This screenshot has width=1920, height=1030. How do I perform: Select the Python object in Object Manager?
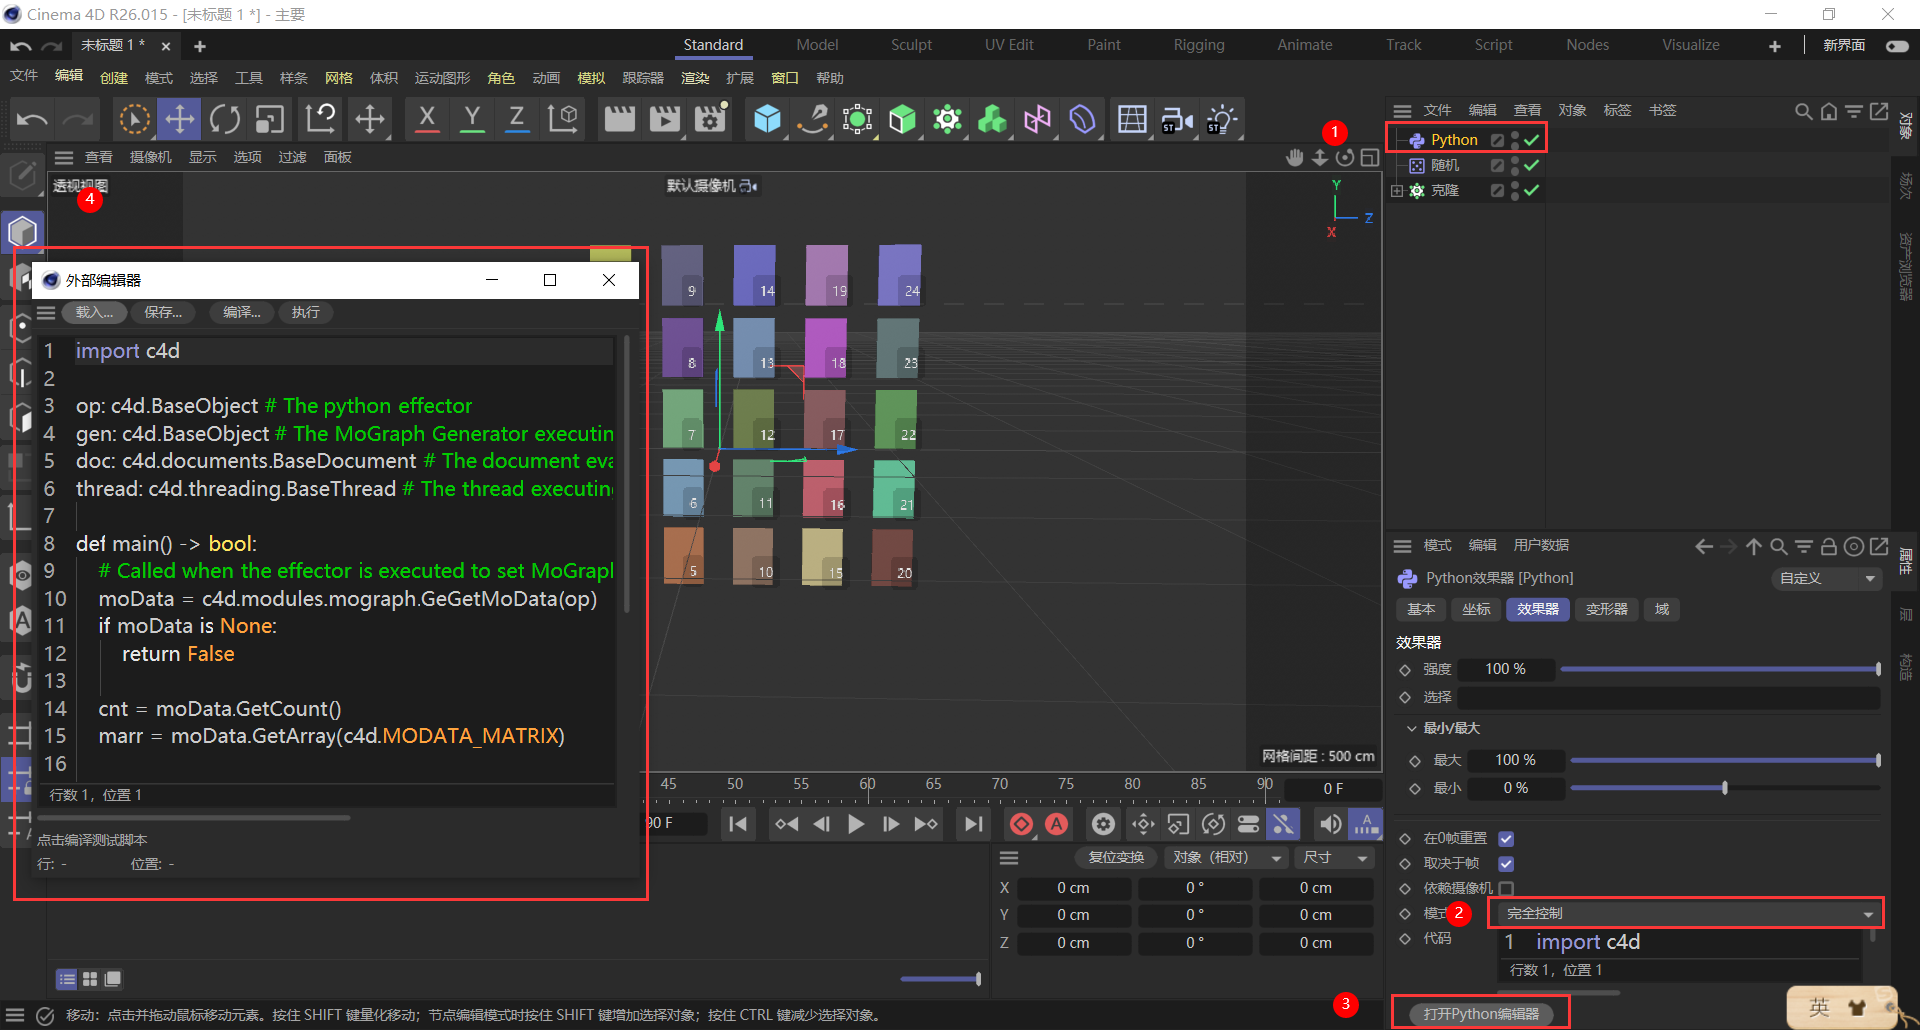click(x=1454, y=140)
